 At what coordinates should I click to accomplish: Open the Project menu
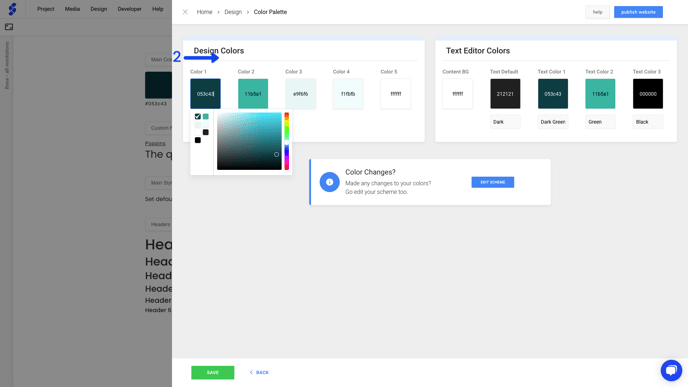click(x=46, y=9)
